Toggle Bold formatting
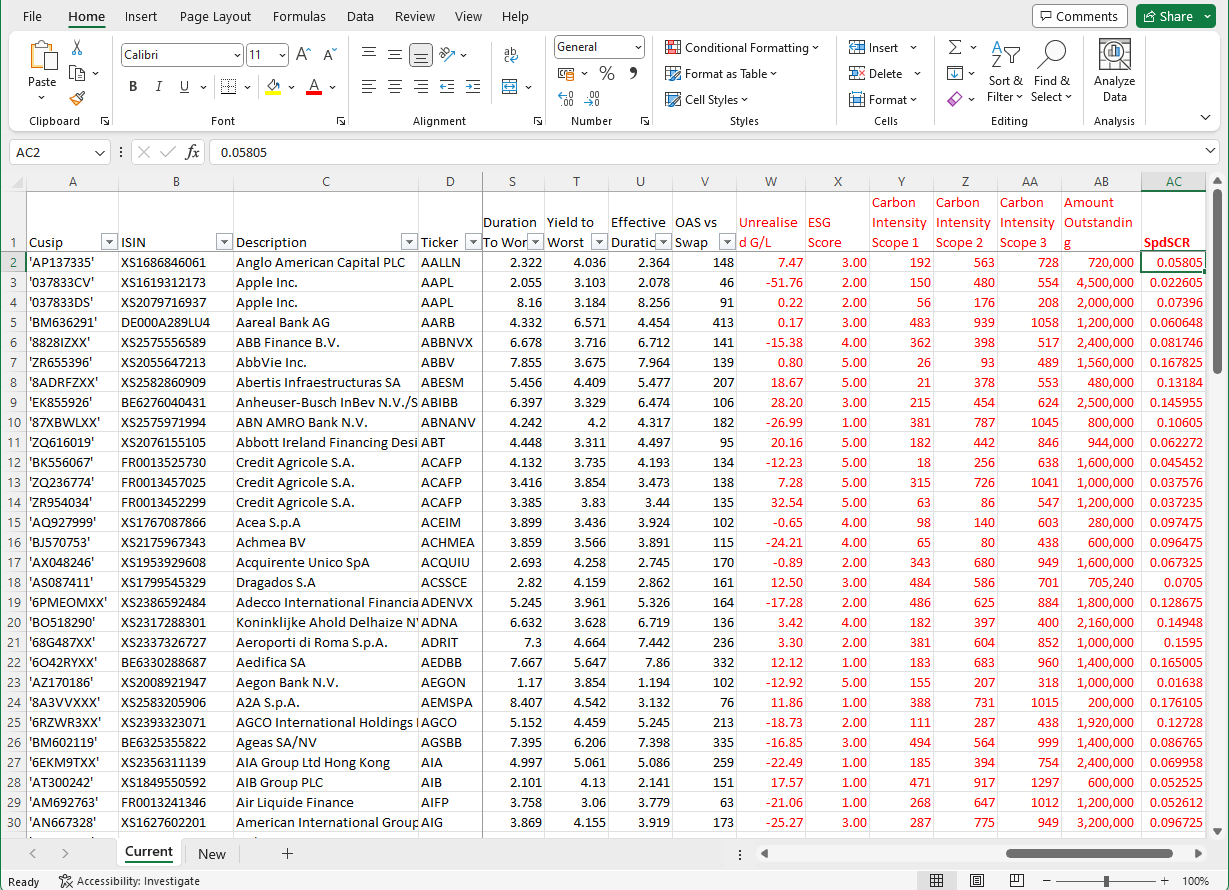The height and width of the screenshot is (890, 1229). pos(133,87)
